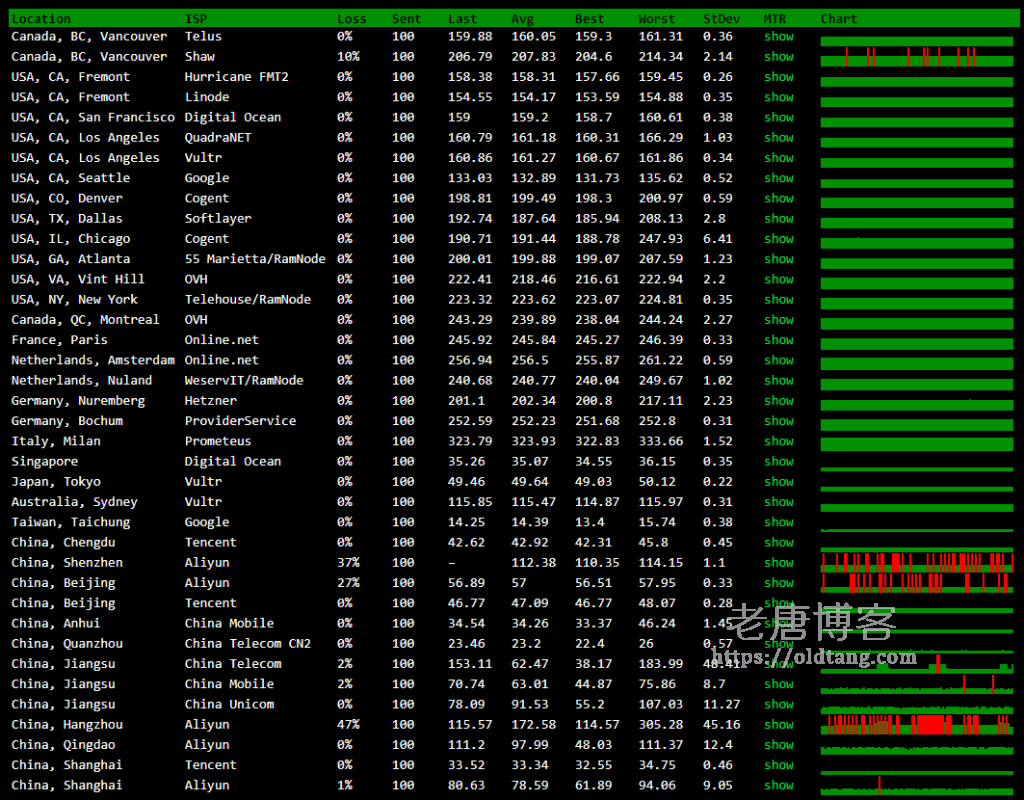
Task: Select the 14.39 average for Taichung
Action: tap(530, 522)
